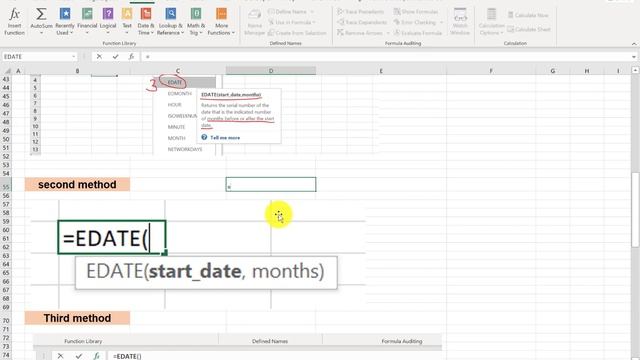Viewport: 640px width, 360px height.
Task: Open the Text functions menu
Action: tap(127, 22)
